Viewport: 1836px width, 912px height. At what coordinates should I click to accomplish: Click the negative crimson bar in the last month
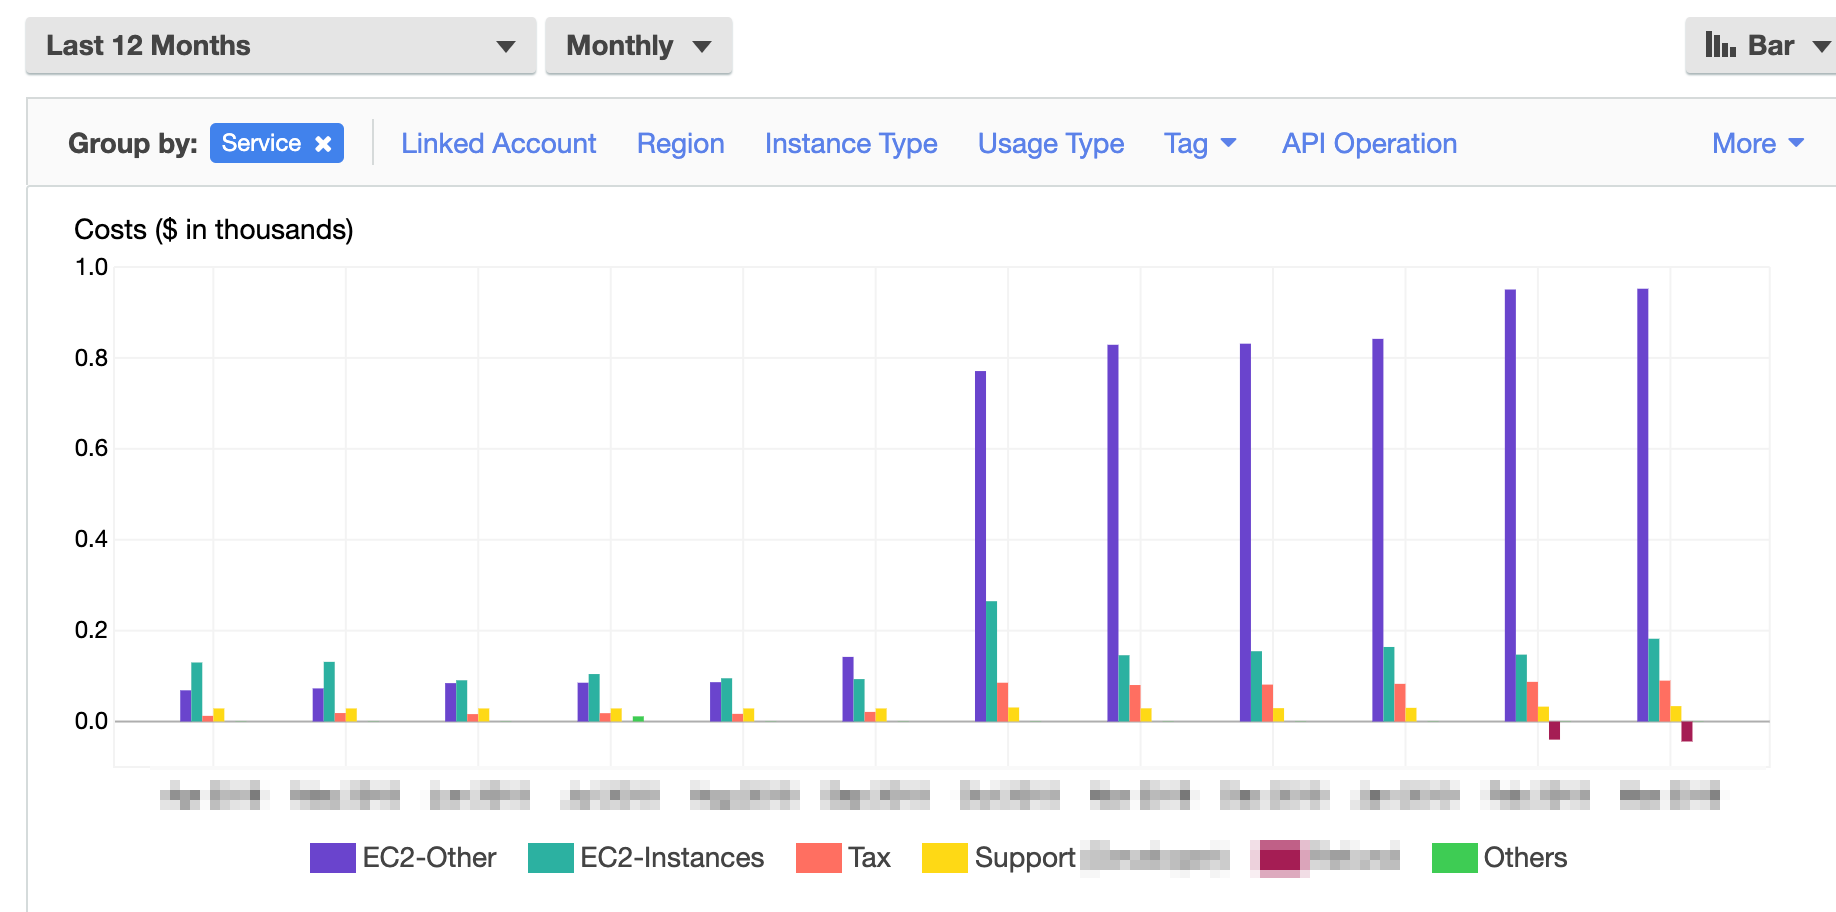click(1687, 731)
